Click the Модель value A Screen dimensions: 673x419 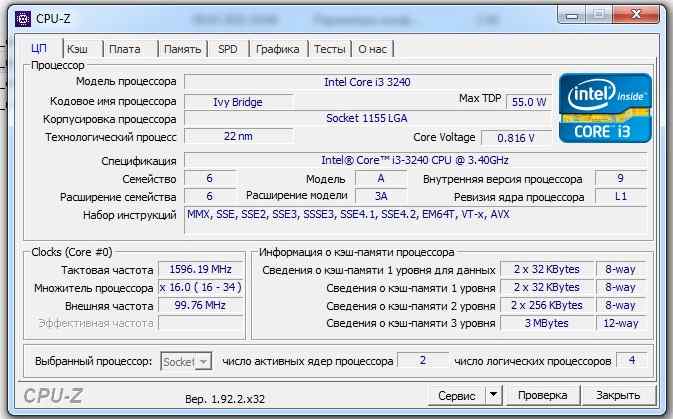(381, 179)
